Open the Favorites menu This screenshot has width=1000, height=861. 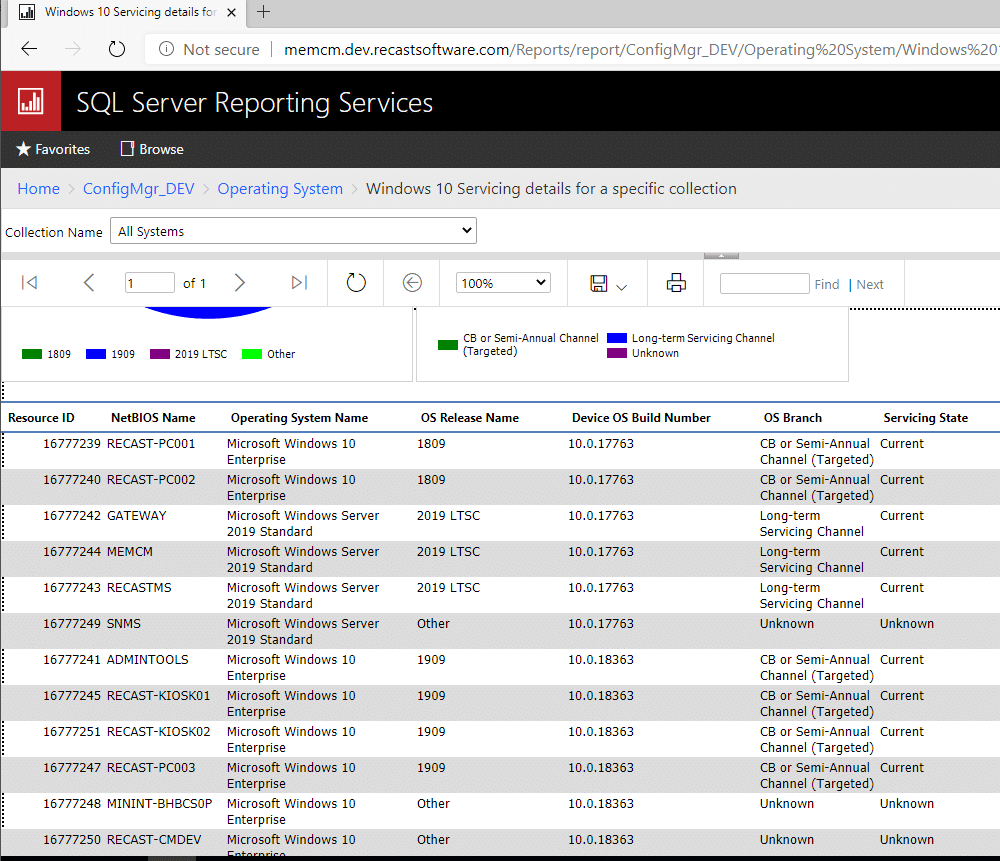click(x=53, y=149)
